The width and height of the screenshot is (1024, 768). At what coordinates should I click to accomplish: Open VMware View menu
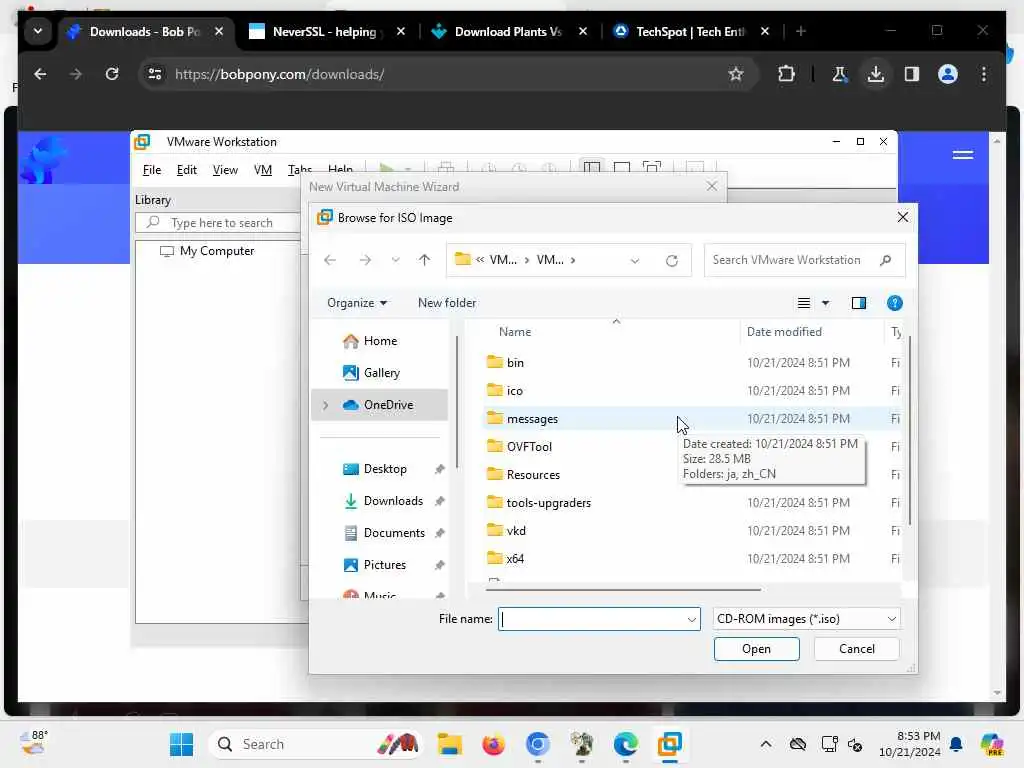225,170
